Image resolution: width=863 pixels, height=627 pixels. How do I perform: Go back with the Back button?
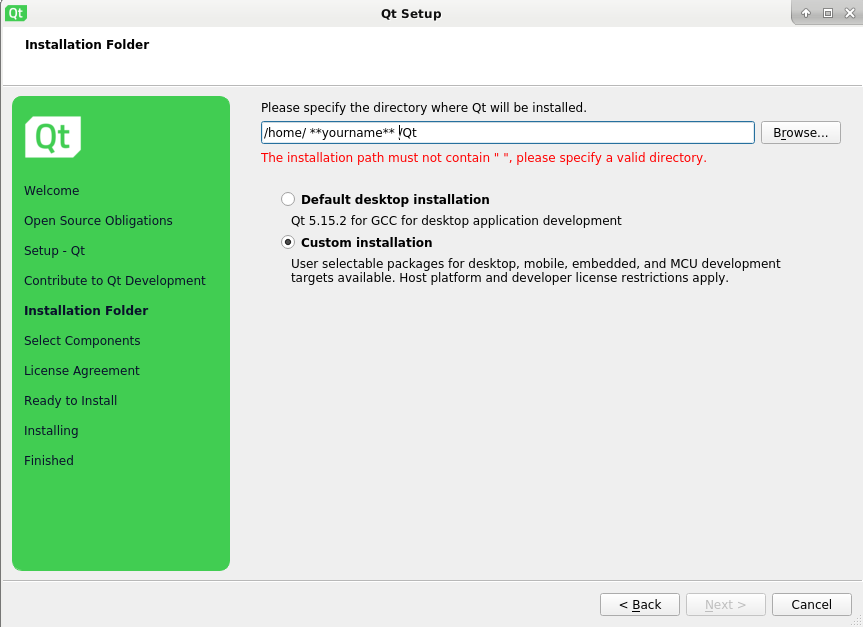[640, 604]
